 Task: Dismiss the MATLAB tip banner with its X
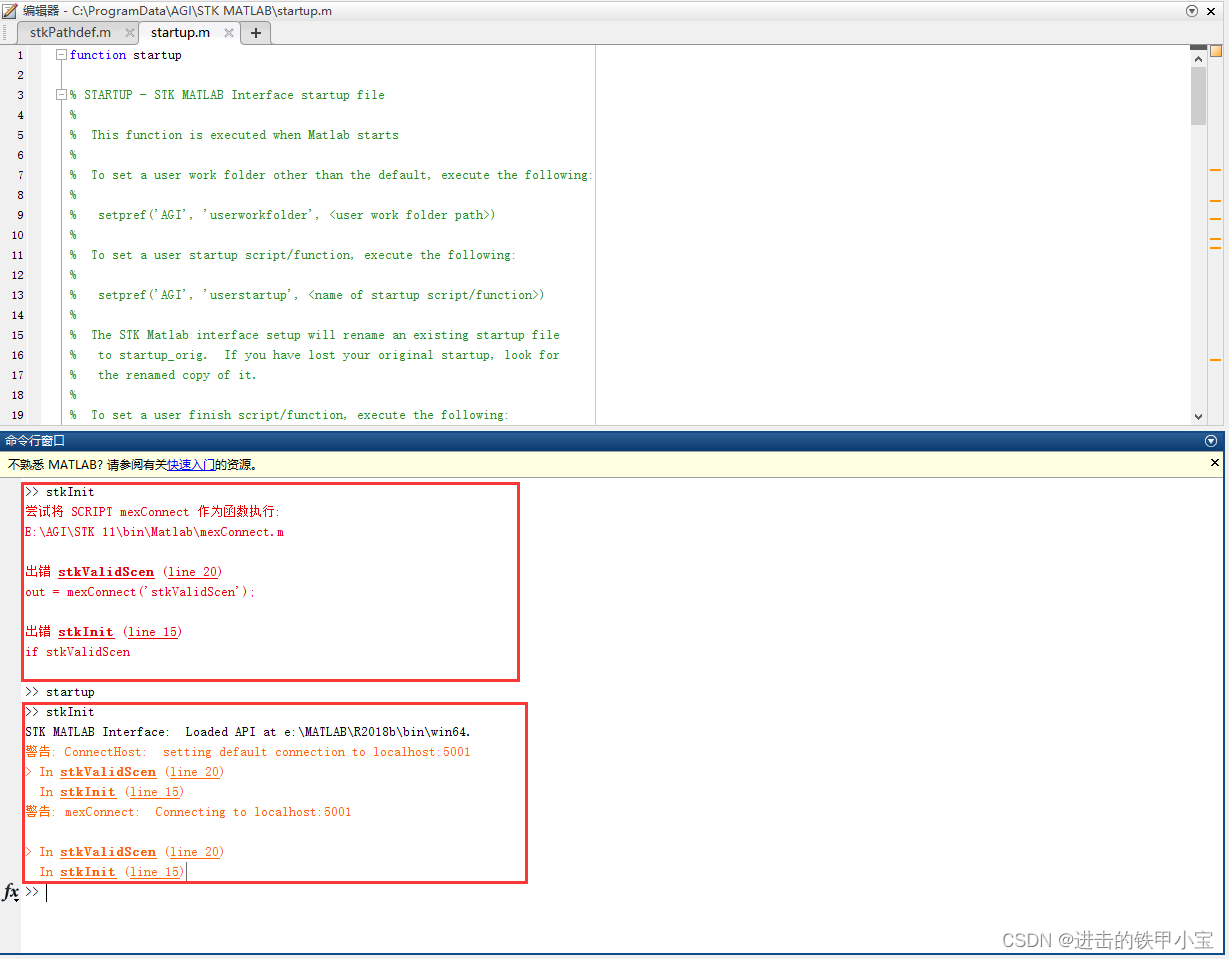coord(1214,462)
